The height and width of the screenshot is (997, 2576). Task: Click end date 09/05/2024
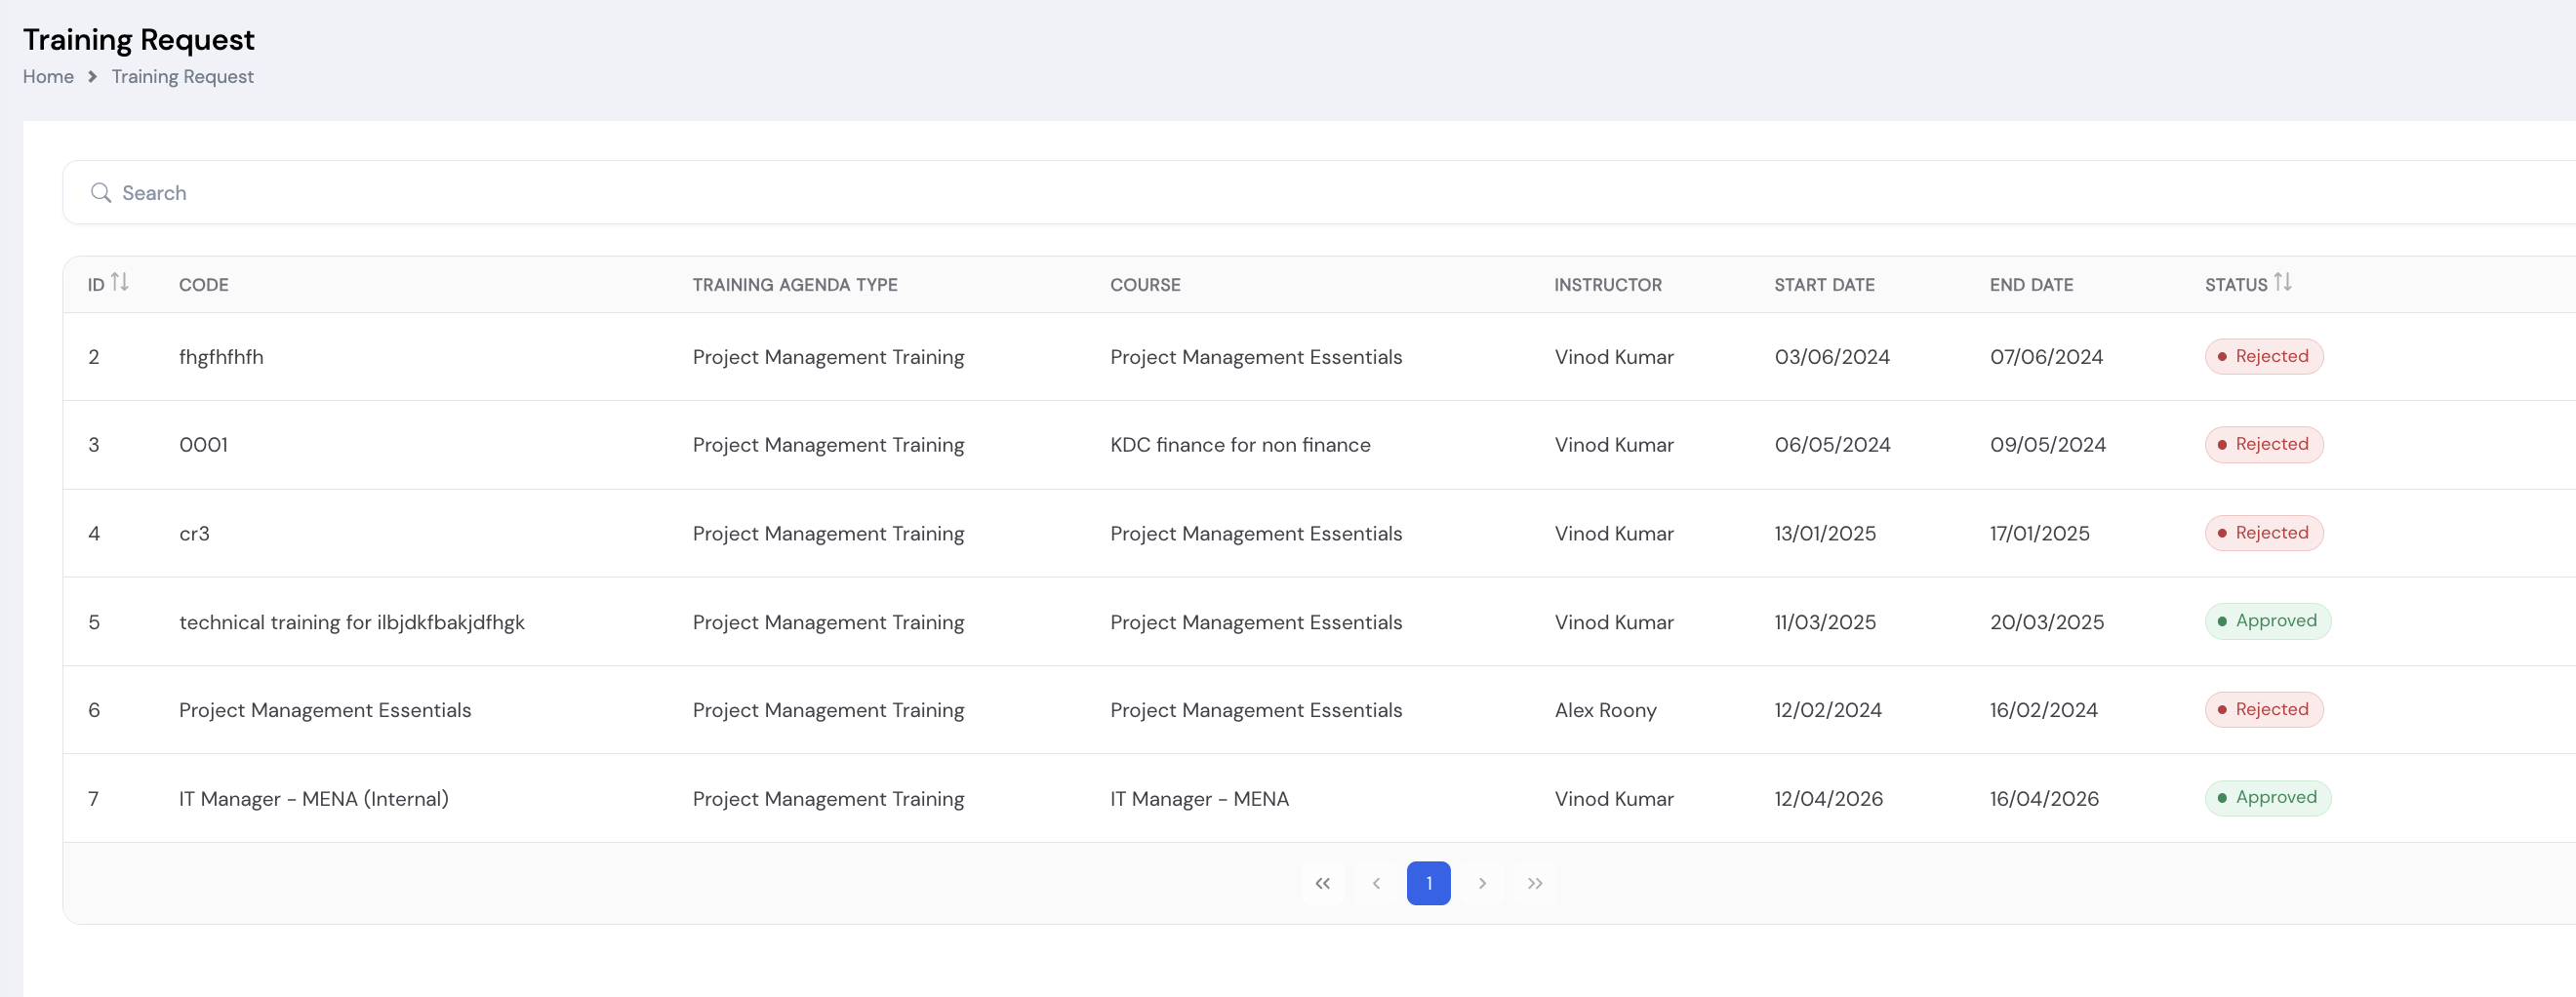tap(2047, 445)
